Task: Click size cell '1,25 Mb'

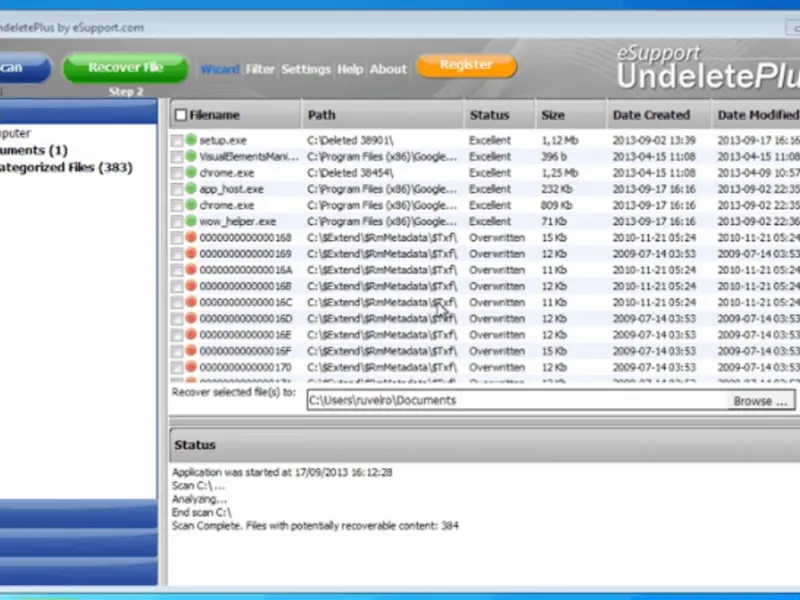Action: tap(560, 173)
